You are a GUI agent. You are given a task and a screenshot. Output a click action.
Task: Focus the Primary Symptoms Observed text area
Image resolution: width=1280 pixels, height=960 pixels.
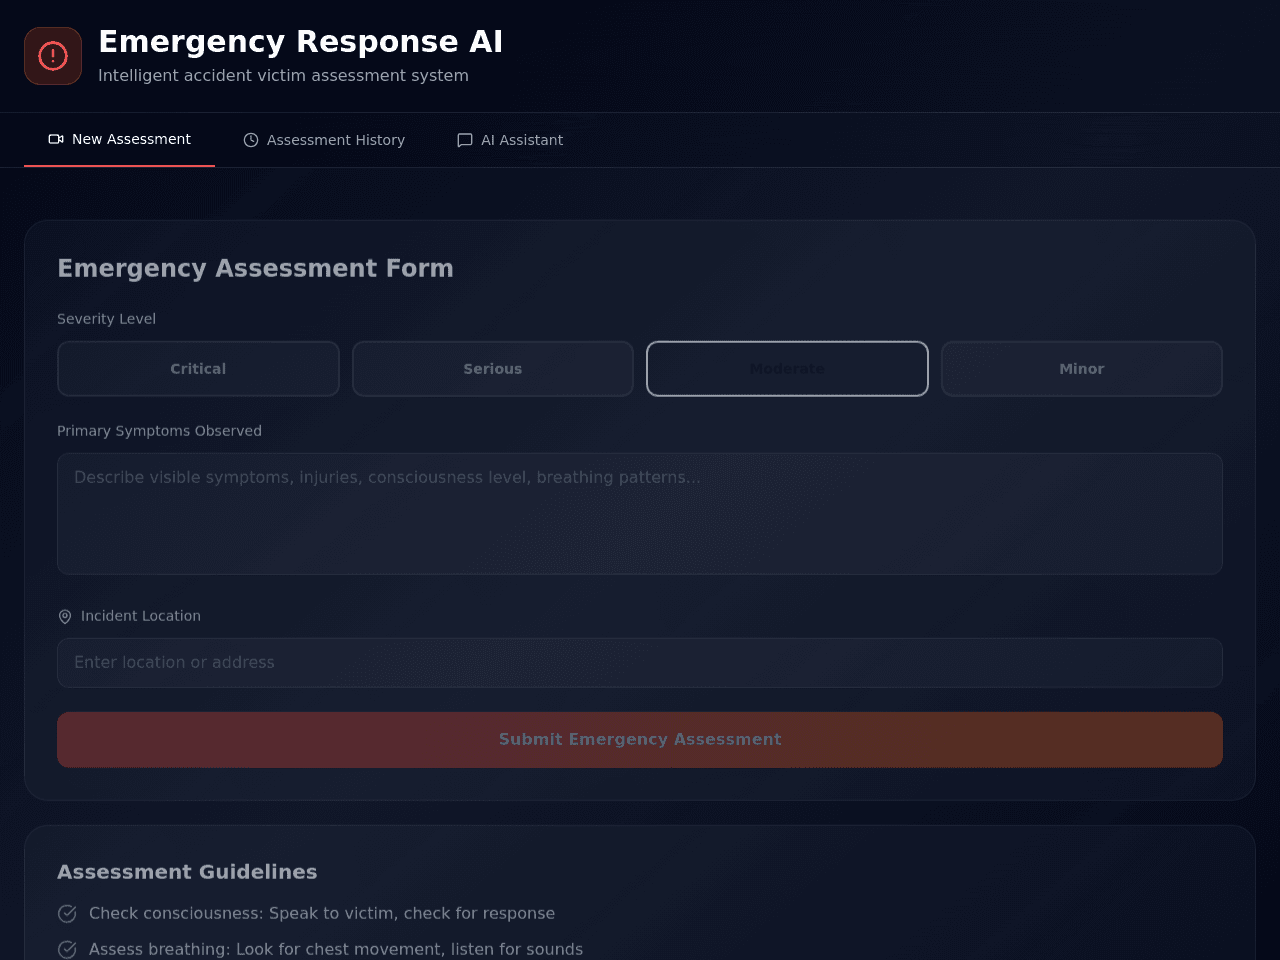[640, 514]
